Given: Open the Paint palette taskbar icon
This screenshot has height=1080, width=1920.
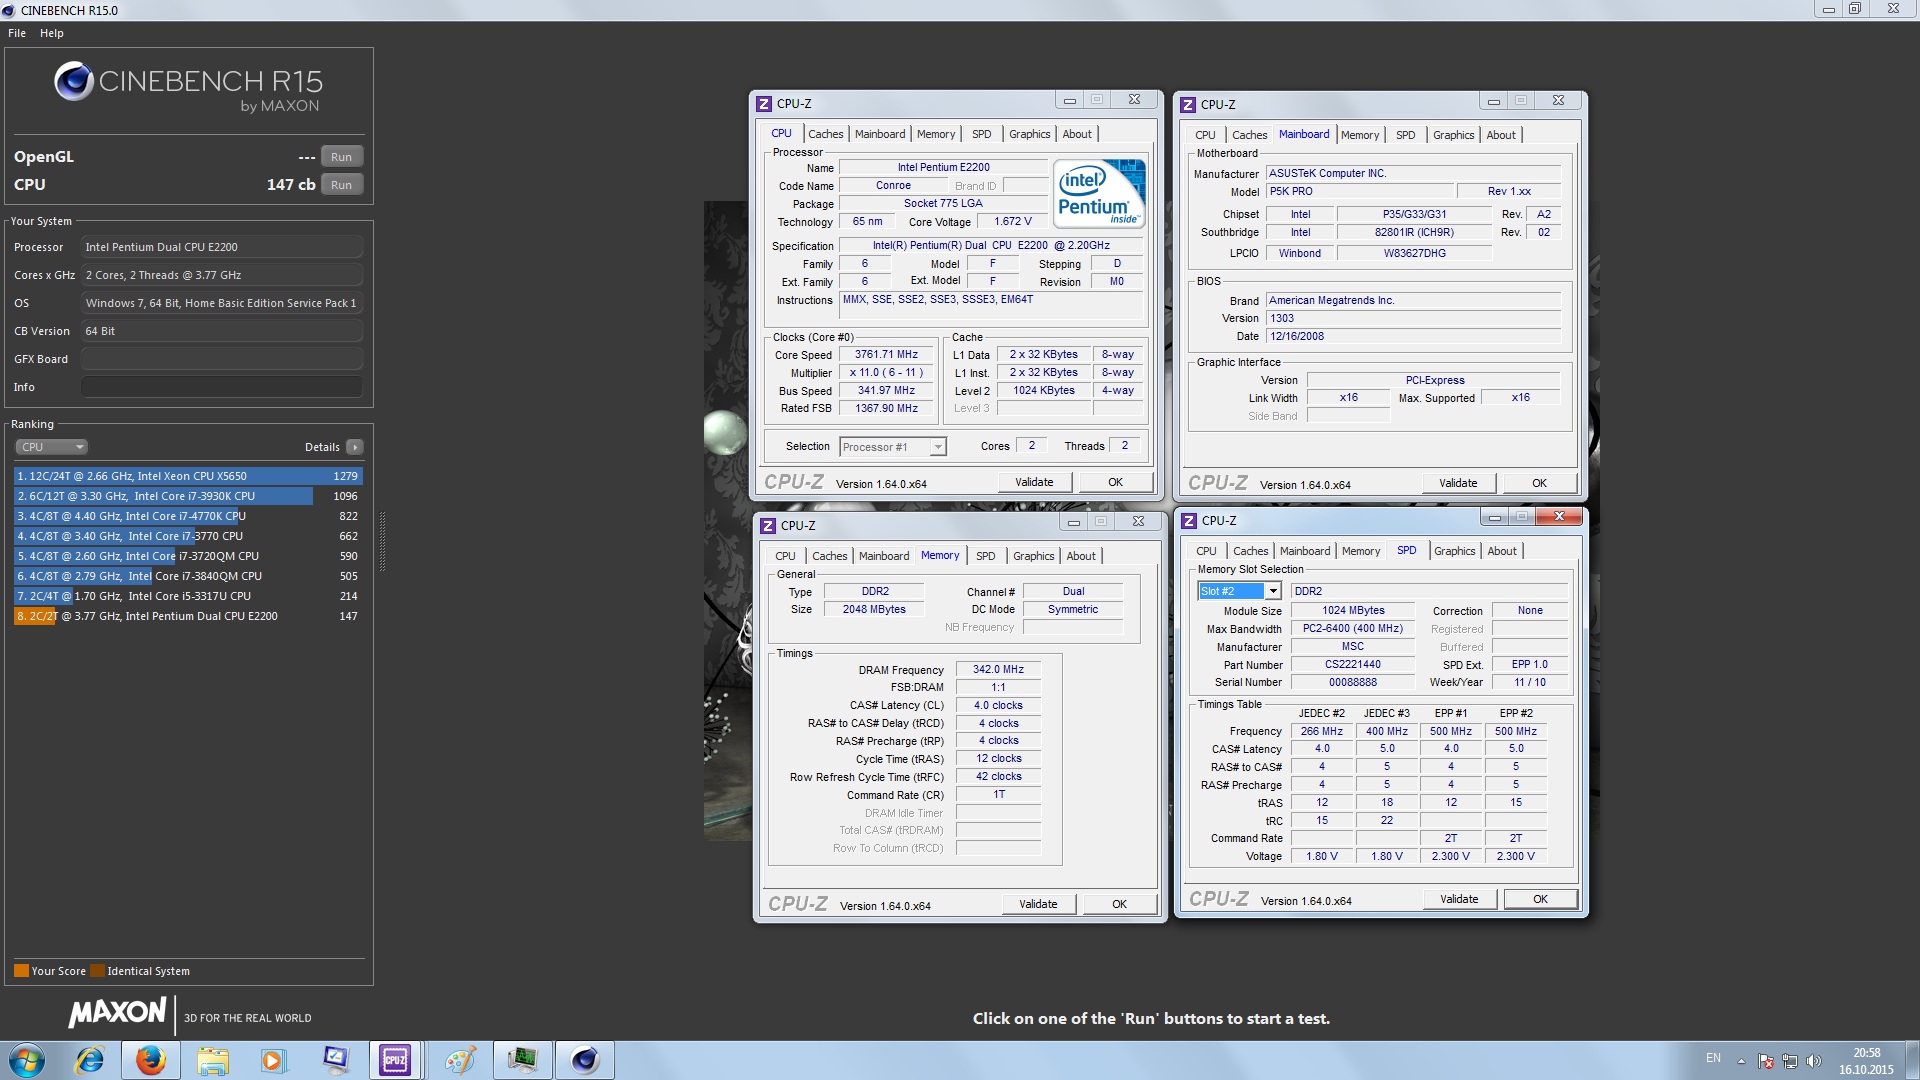Looking at the screenshot, I should (x=459, y=1060).
